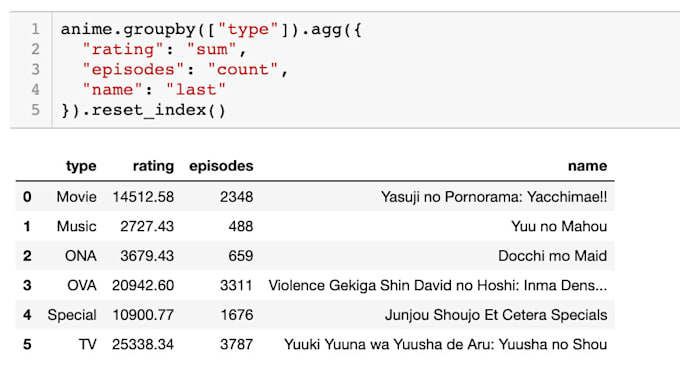Click the Docchi mo Maid name cell
The width and height of the screenshot is (680, 365).
pos(552,256)
